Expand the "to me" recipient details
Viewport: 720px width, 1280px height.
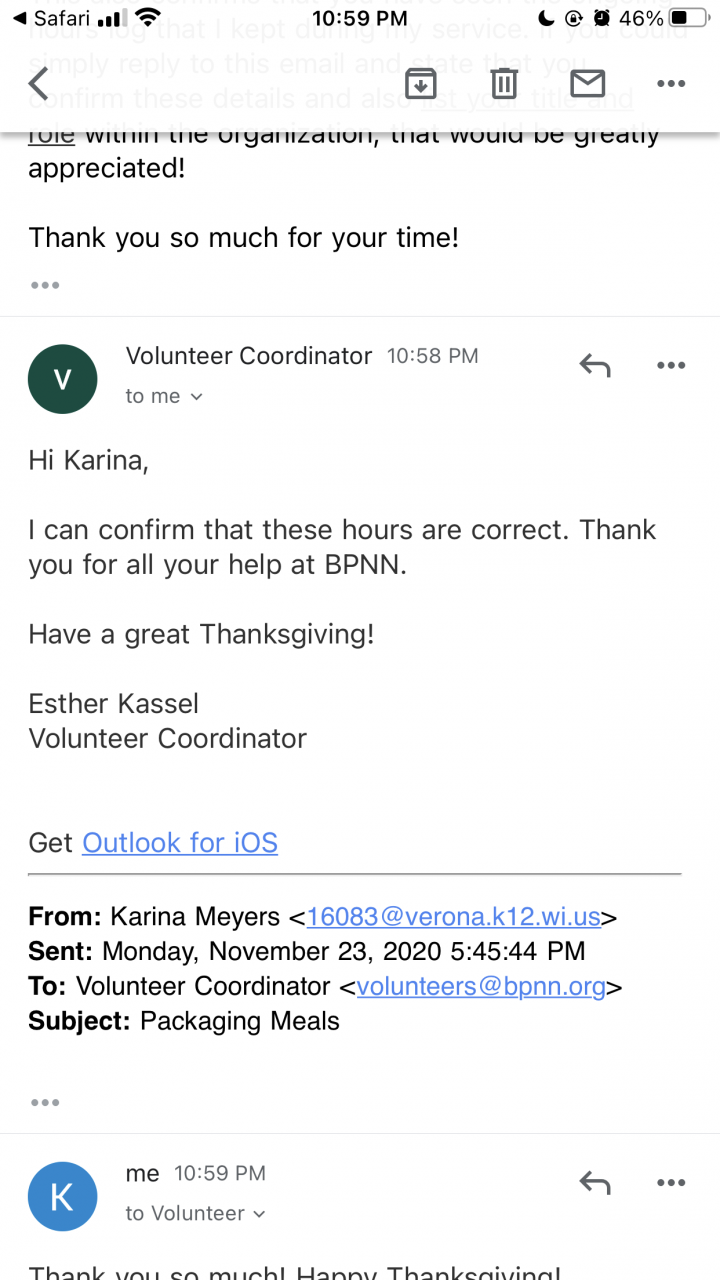click(x=164, y=397)
